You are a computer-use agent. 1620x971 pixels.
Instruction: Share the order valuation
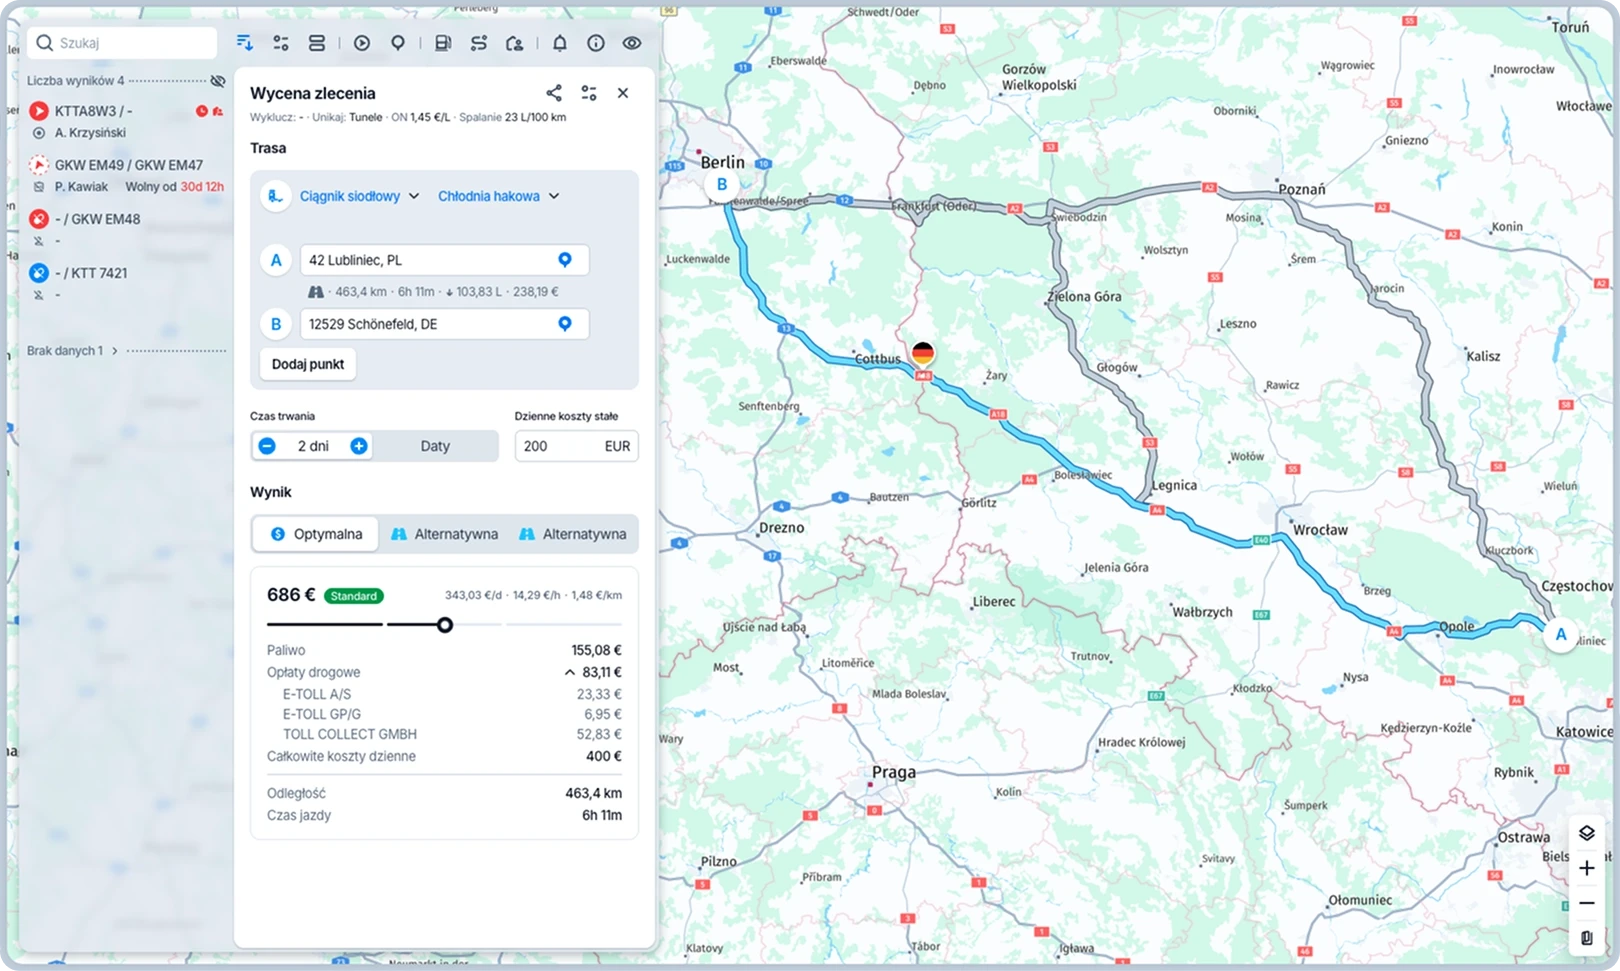pos(553,93)
